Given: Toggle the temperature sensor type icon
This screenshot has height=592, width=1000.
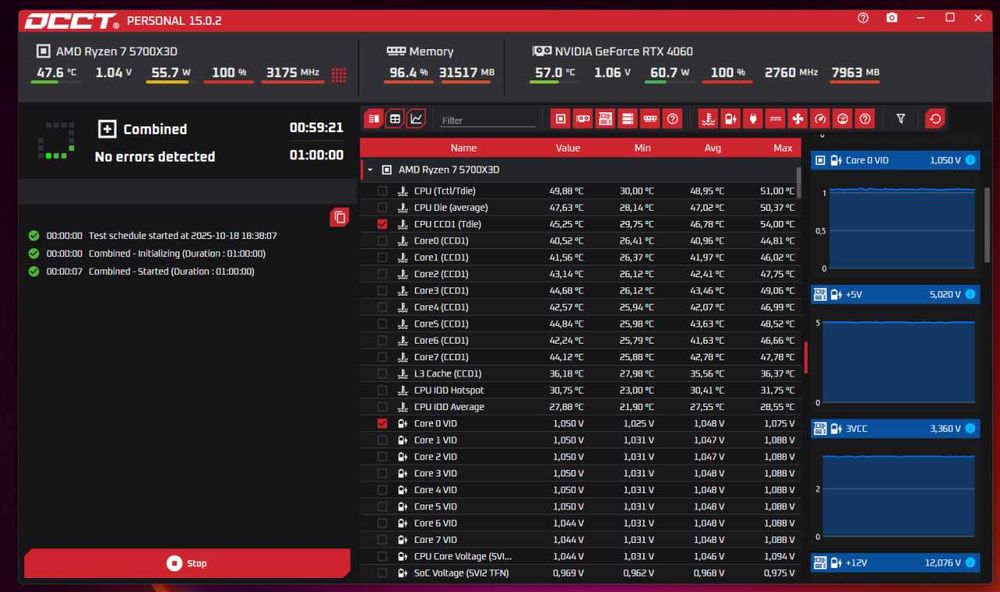Looking at the screenshot, I should (708, 119).
